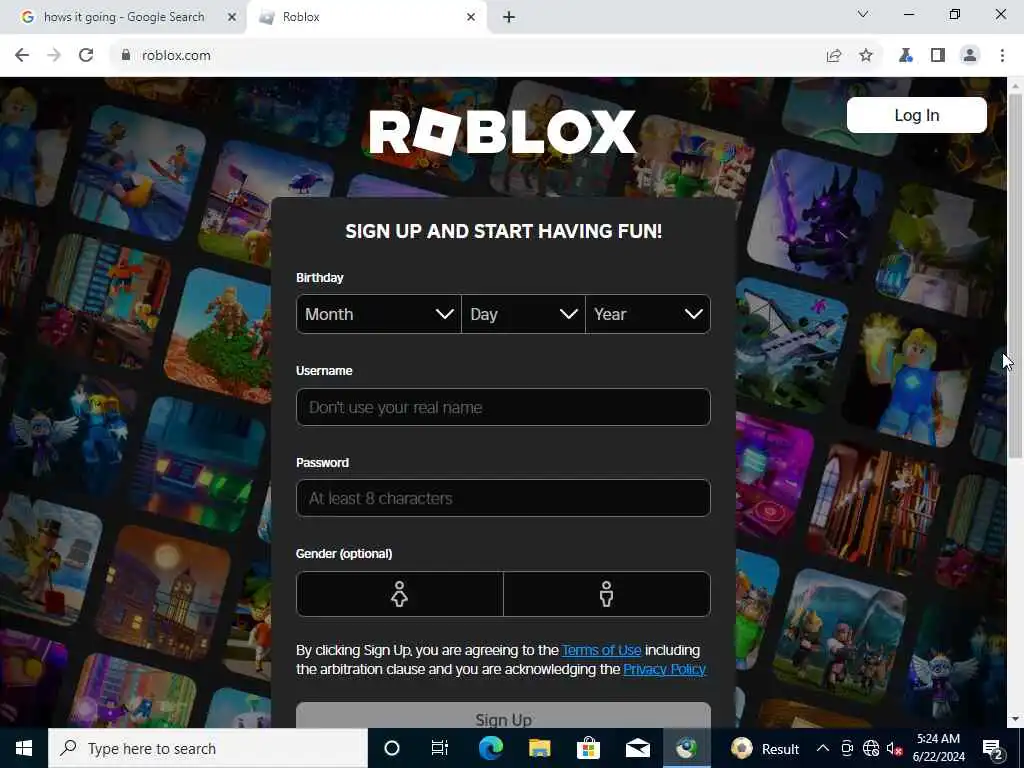This screenshot has width=1024, height=768.
Task: Open the notification center icon
Action: pyautogui.click(x=993, y=748)
